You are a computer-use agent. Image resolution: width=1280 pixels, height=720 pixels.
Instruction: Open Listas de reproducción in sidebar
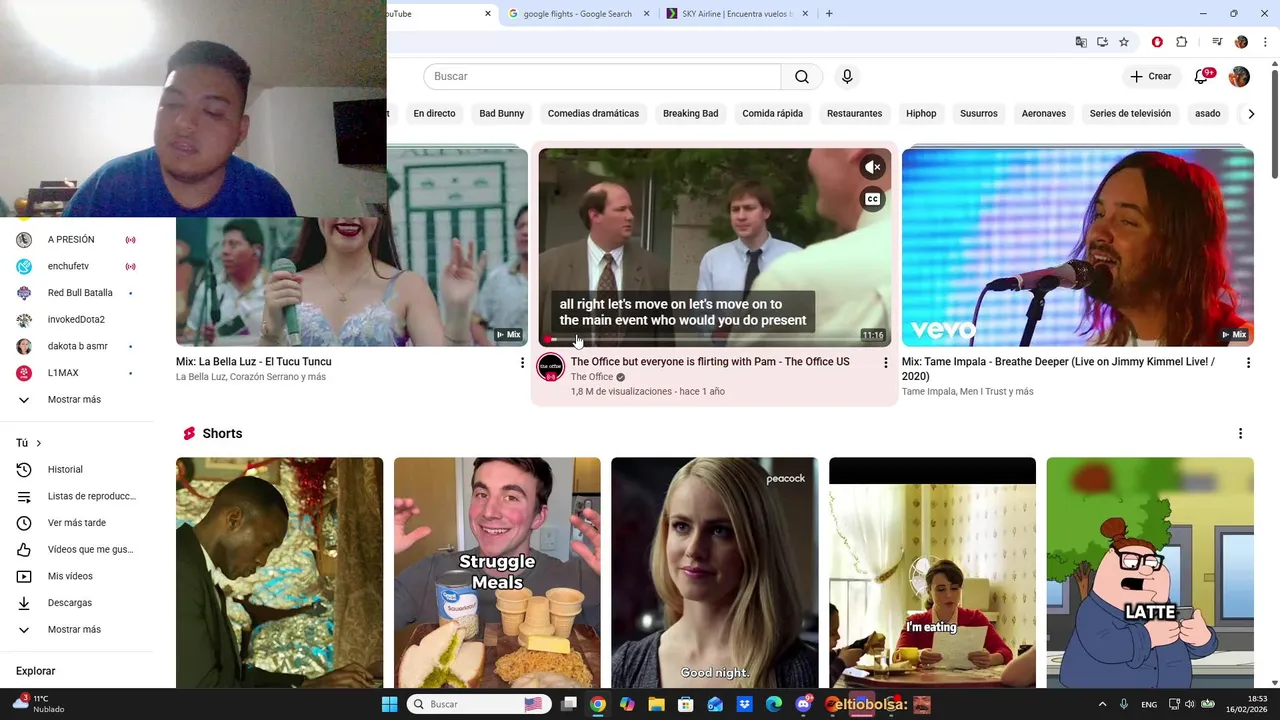77,497
